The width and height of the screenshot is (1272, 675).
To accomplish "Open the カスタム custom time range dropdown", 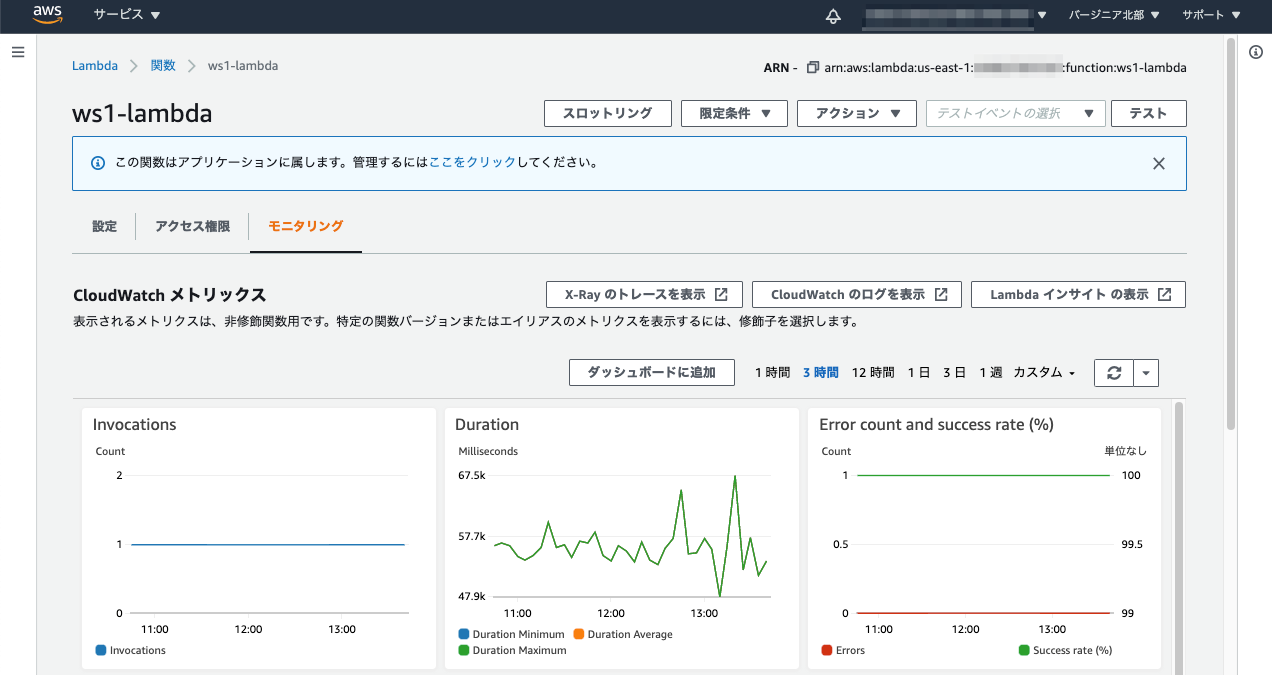I will [1044, 373].
